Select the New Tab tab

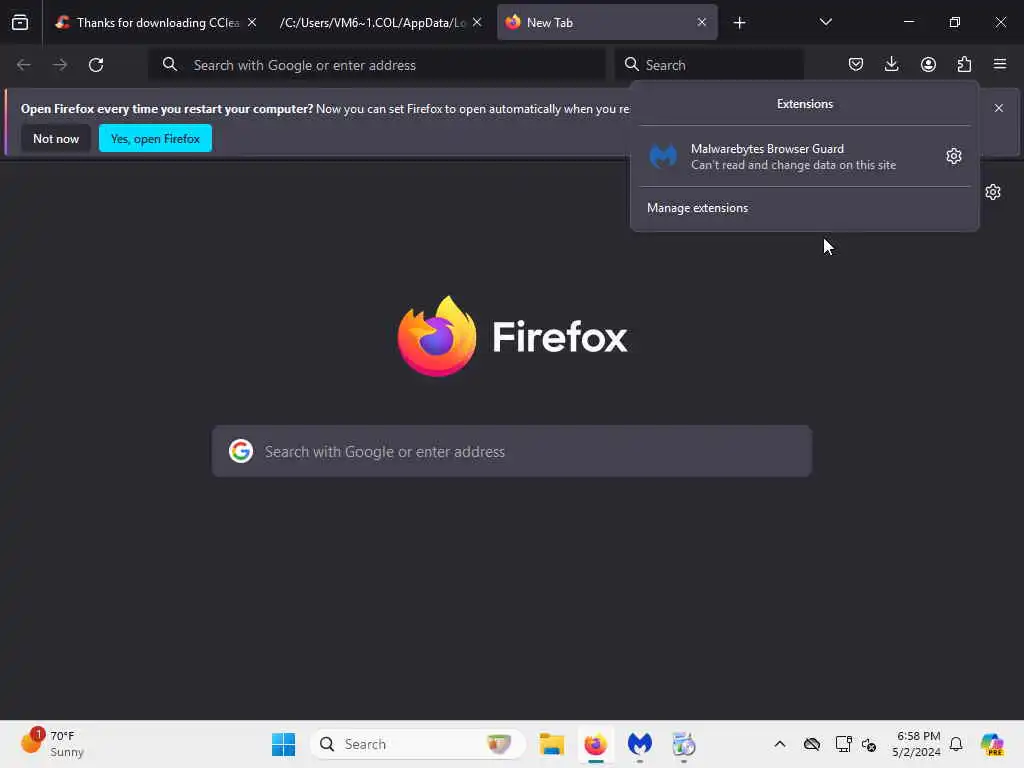[607, 22]
